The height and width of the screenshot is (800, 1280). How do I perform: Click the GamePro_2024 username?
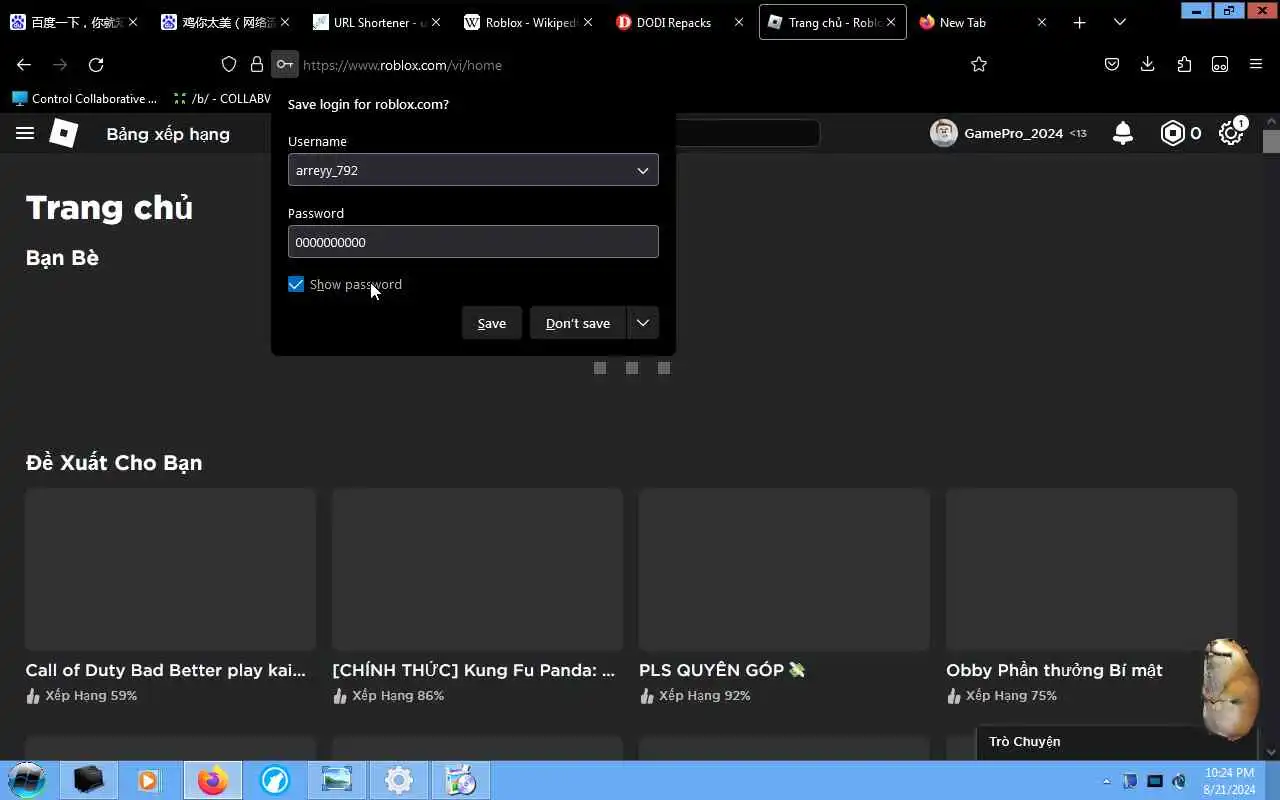tap(1013, 133)
